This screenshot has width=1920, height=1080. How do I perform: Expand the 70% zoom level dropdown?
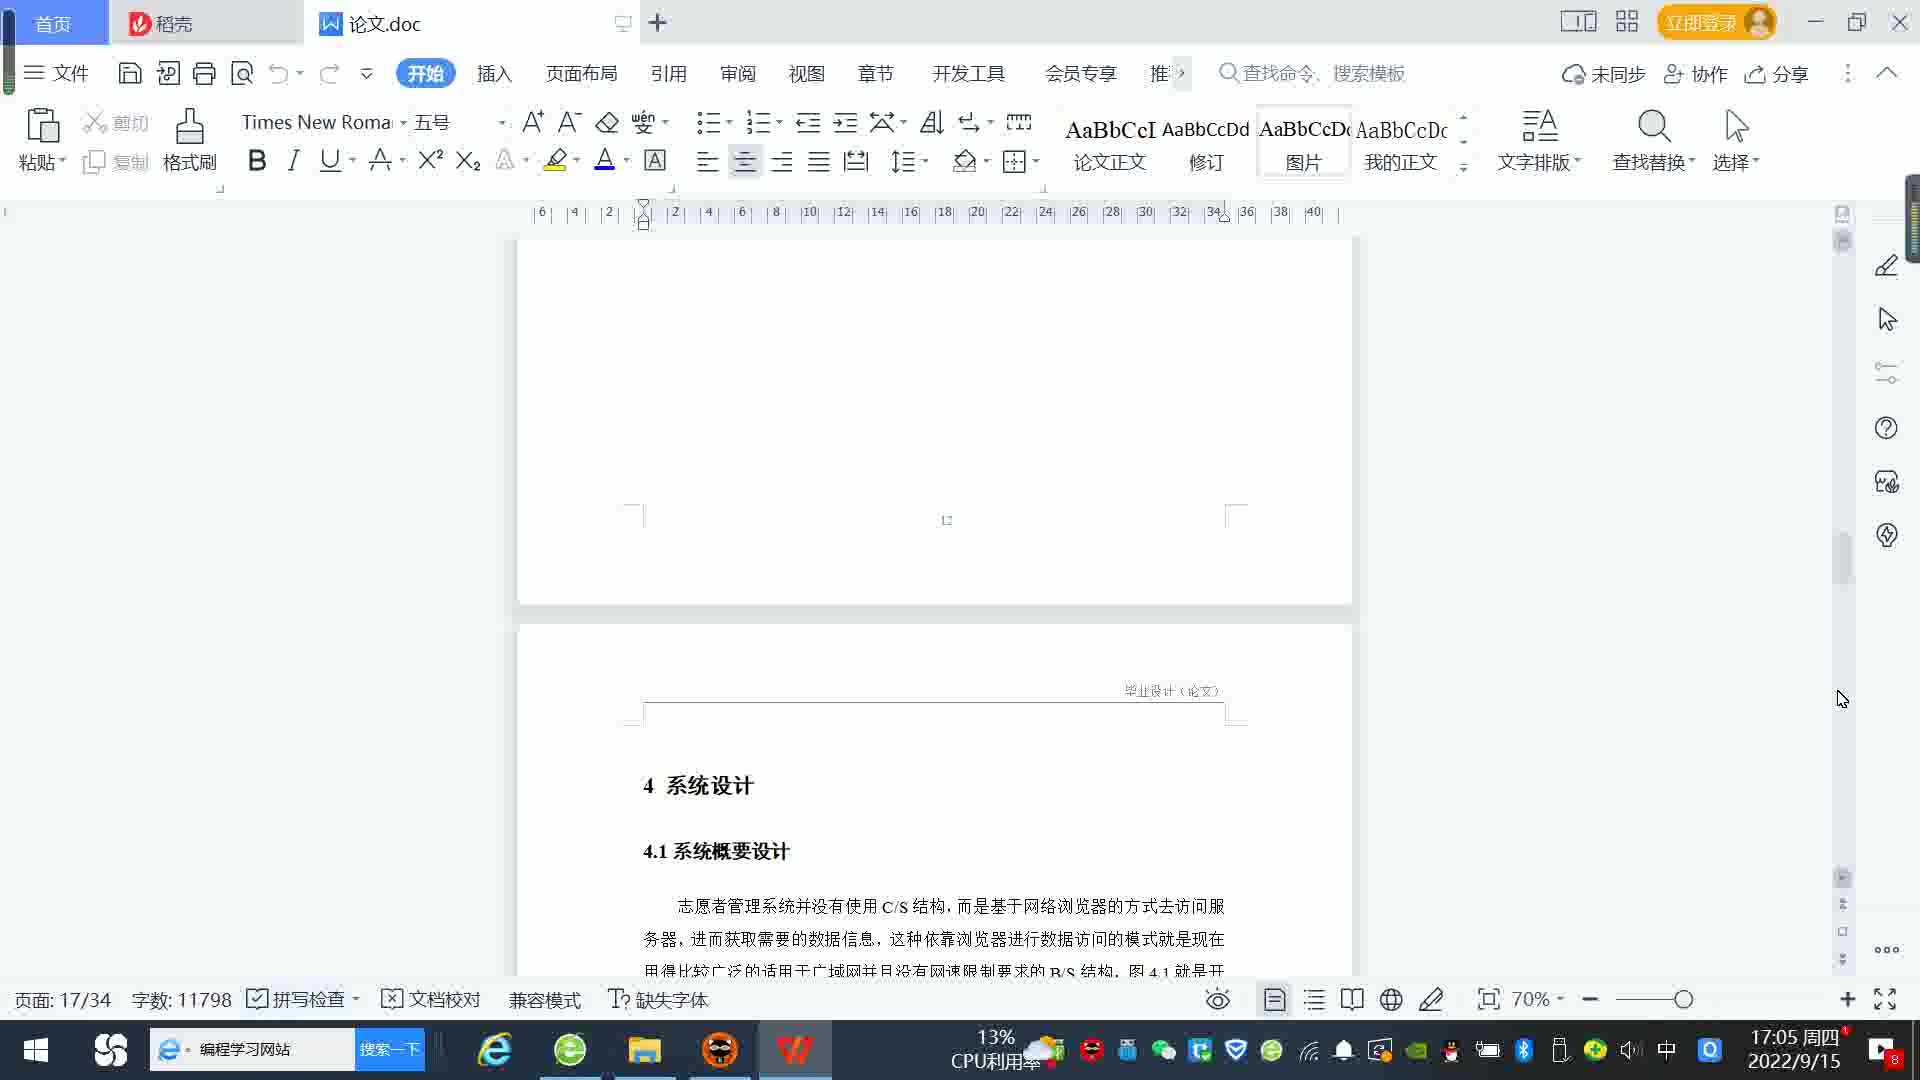(x=1560, y=999)
